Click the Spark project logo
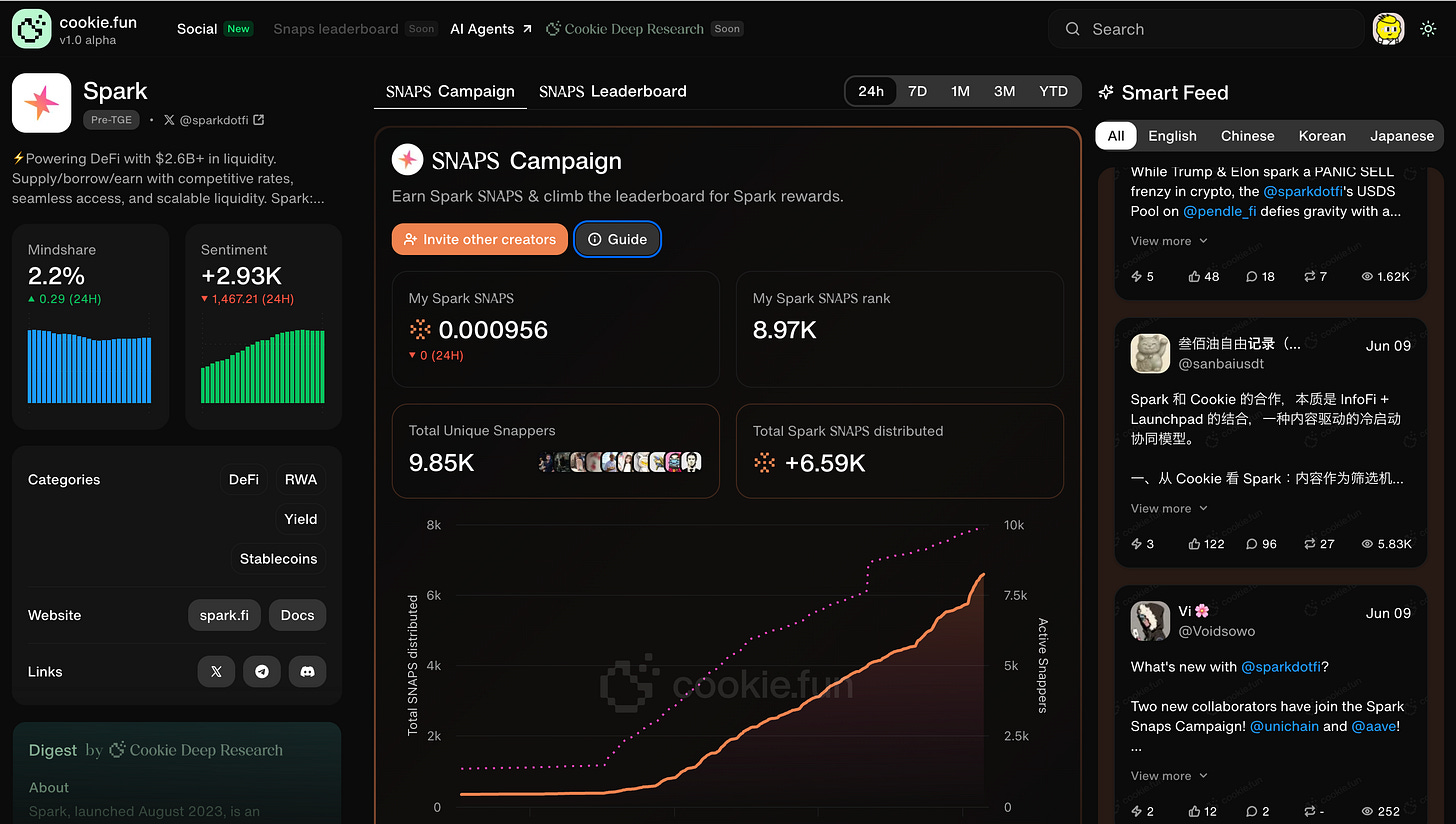The width and height of the screenshot is (1456, 824). tap(41, 103)
